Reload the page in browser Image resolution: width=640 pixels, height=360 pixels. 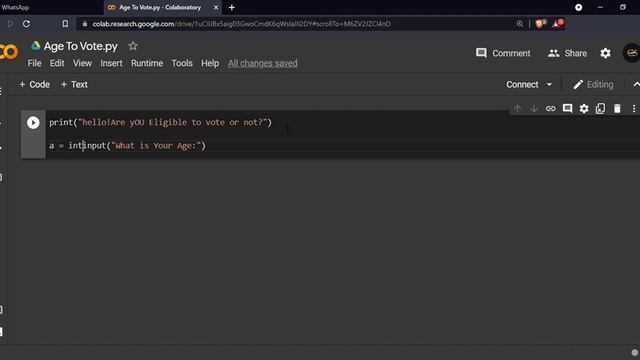pos(26,24)
